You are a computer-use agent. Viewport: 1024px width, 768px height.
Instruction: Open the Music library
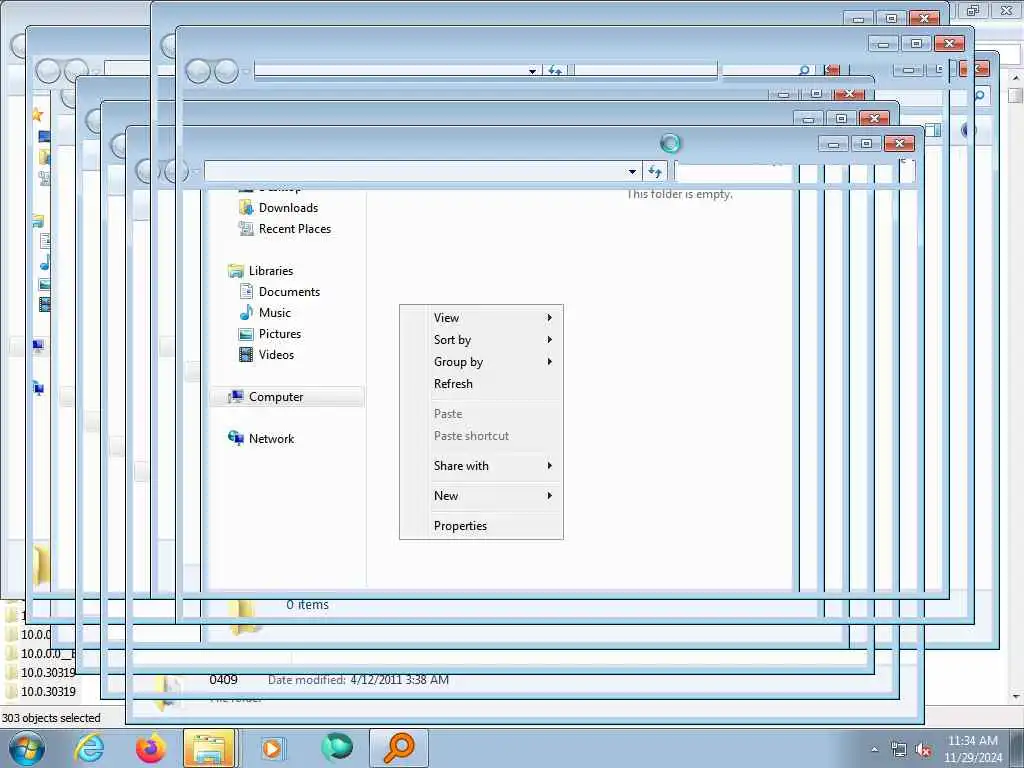point(274,312)
